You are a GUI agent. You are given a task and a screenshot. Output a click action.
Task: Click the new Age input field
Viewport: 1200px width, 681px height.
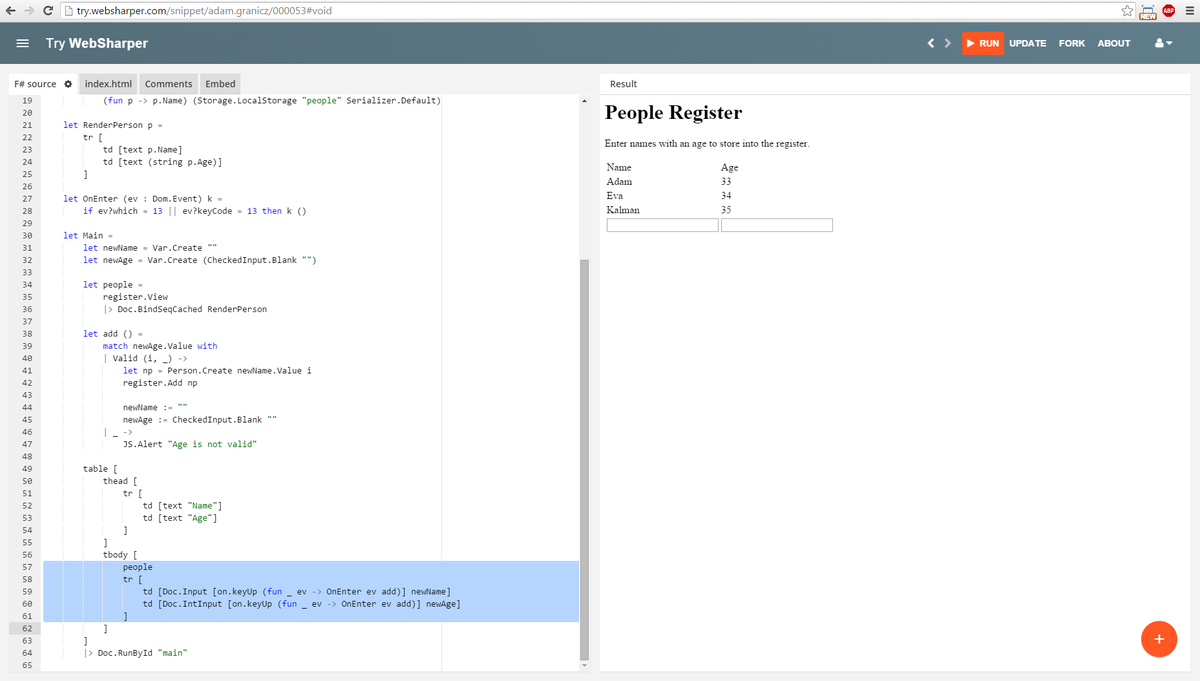777,225
